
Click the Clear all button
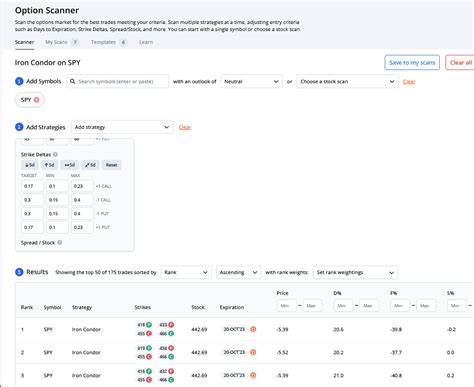coord(460,63)
